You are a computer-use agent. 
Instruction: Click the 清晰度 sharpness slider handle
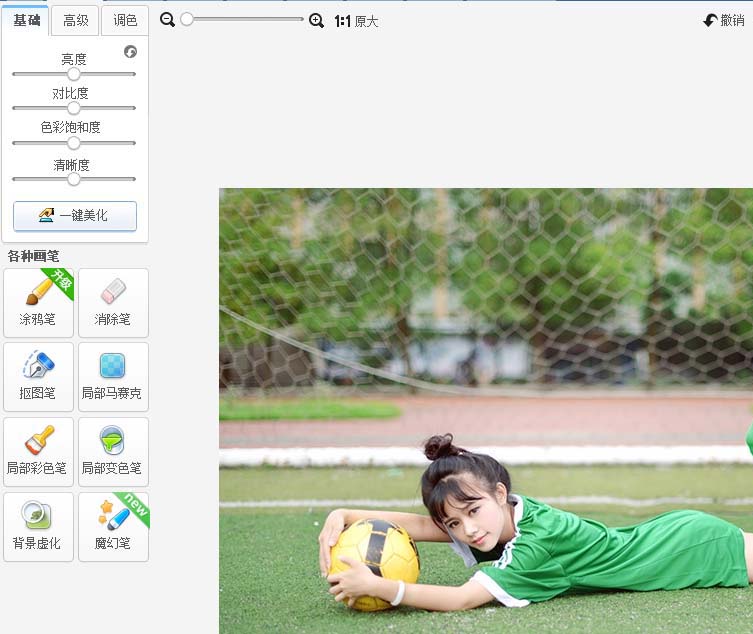(73, 179)
